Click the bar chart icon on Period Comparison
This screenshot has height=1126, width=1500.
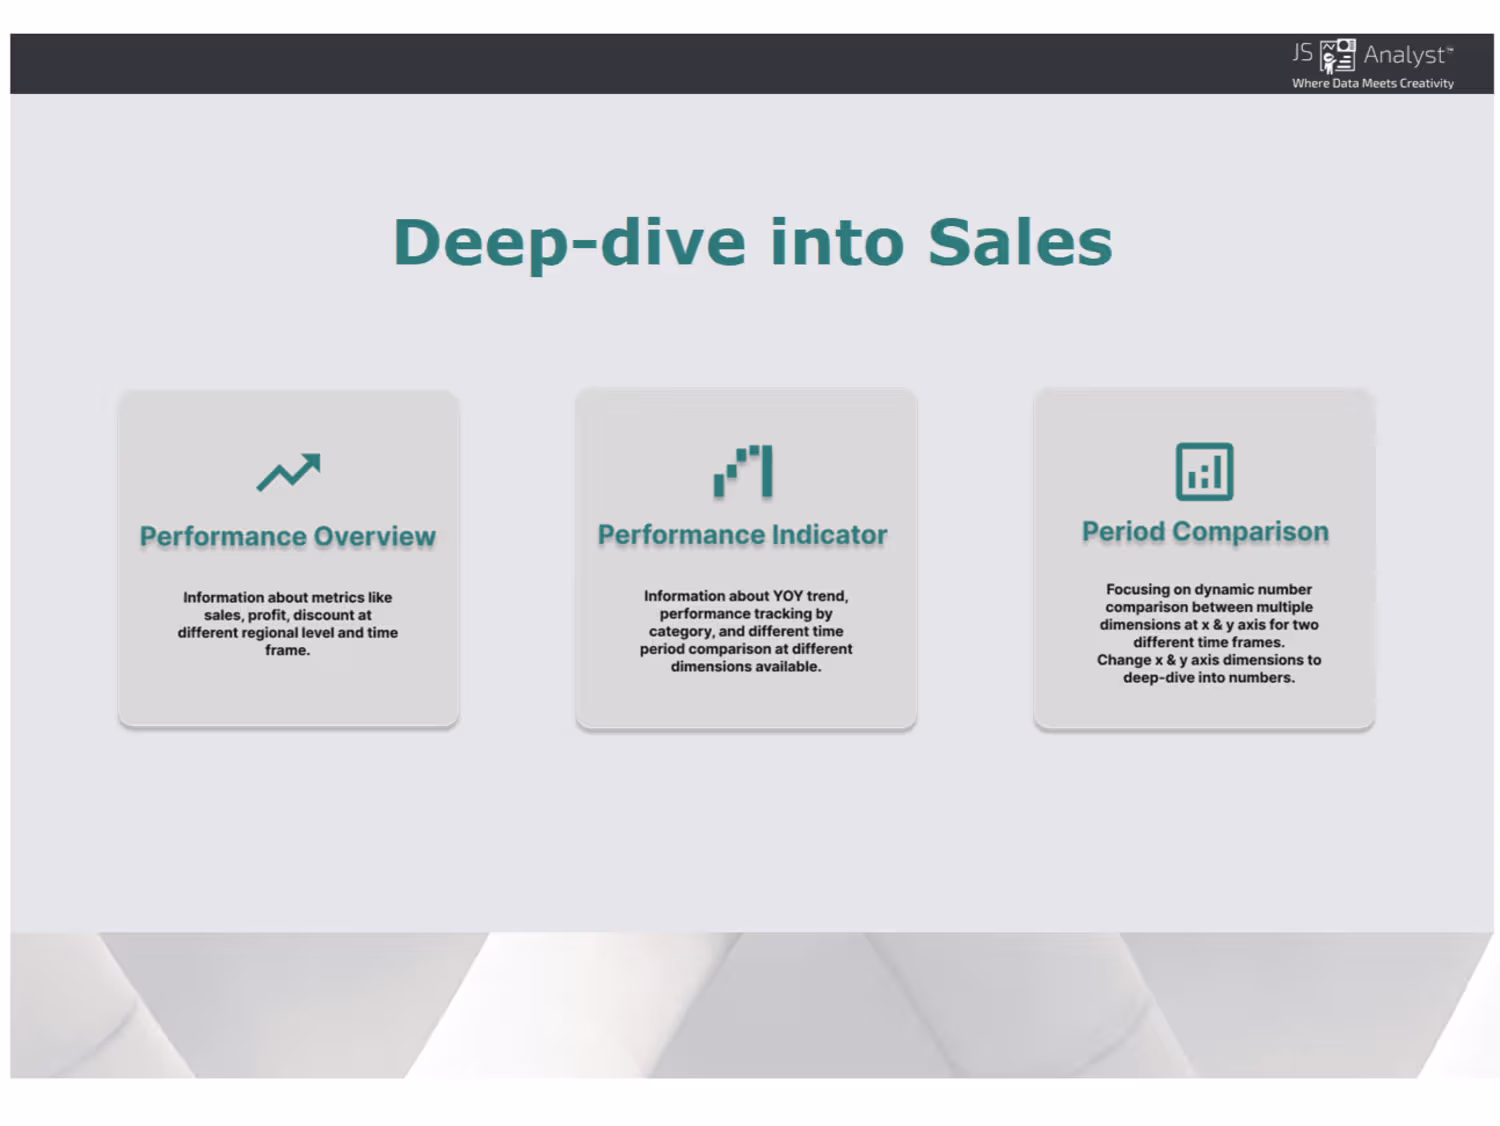[1204, 471]
